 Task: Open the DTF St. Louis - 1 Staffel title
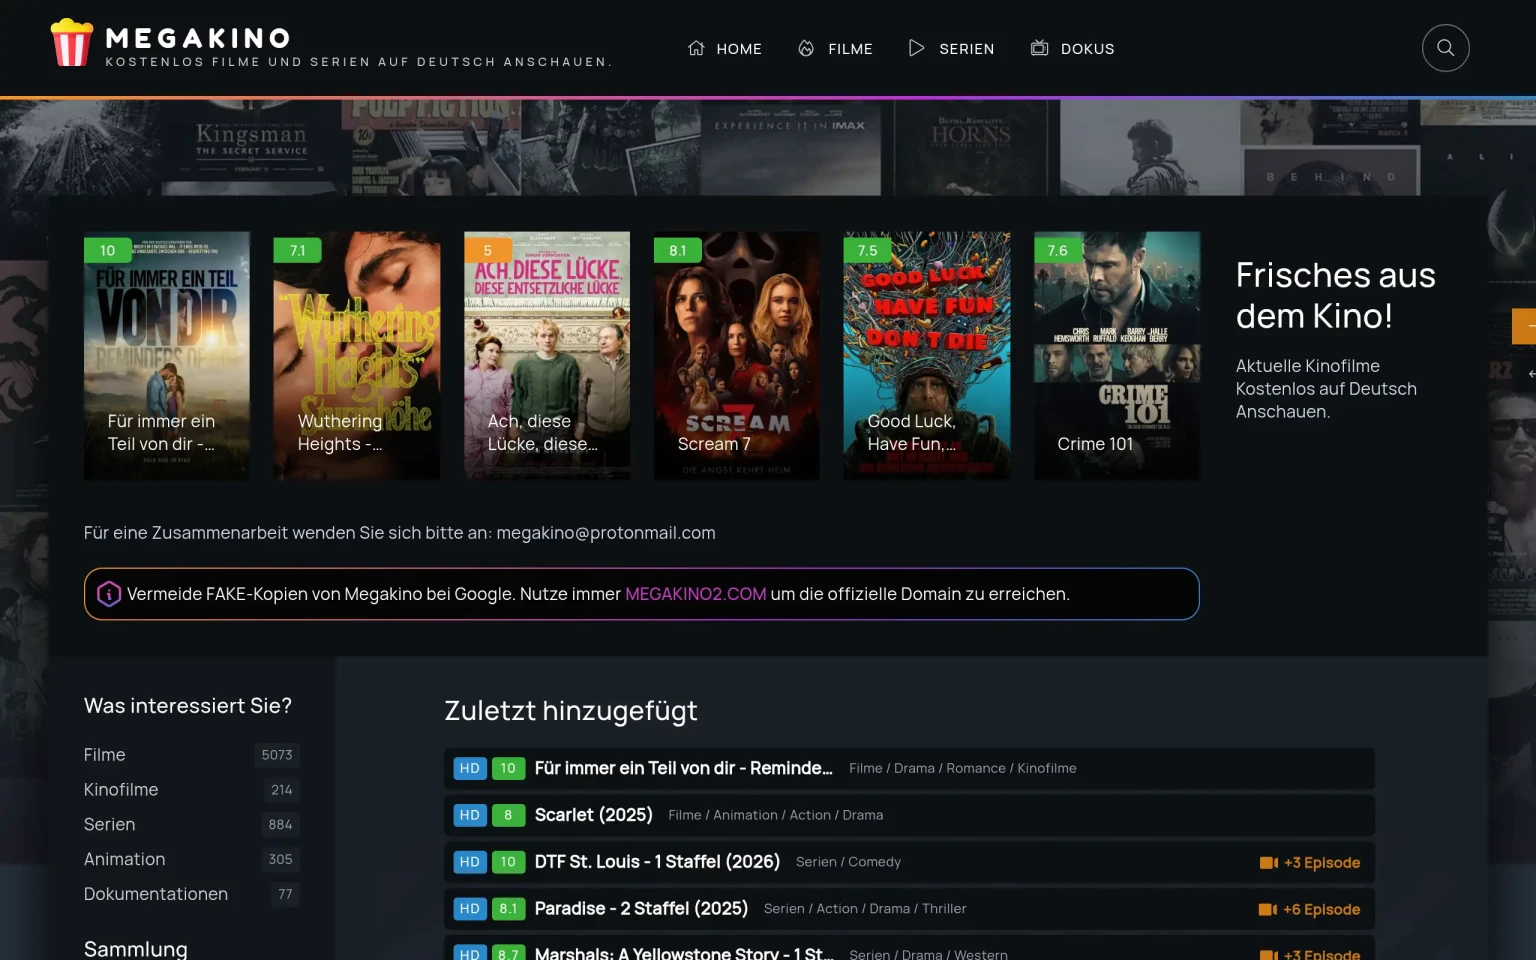point(657,862)
